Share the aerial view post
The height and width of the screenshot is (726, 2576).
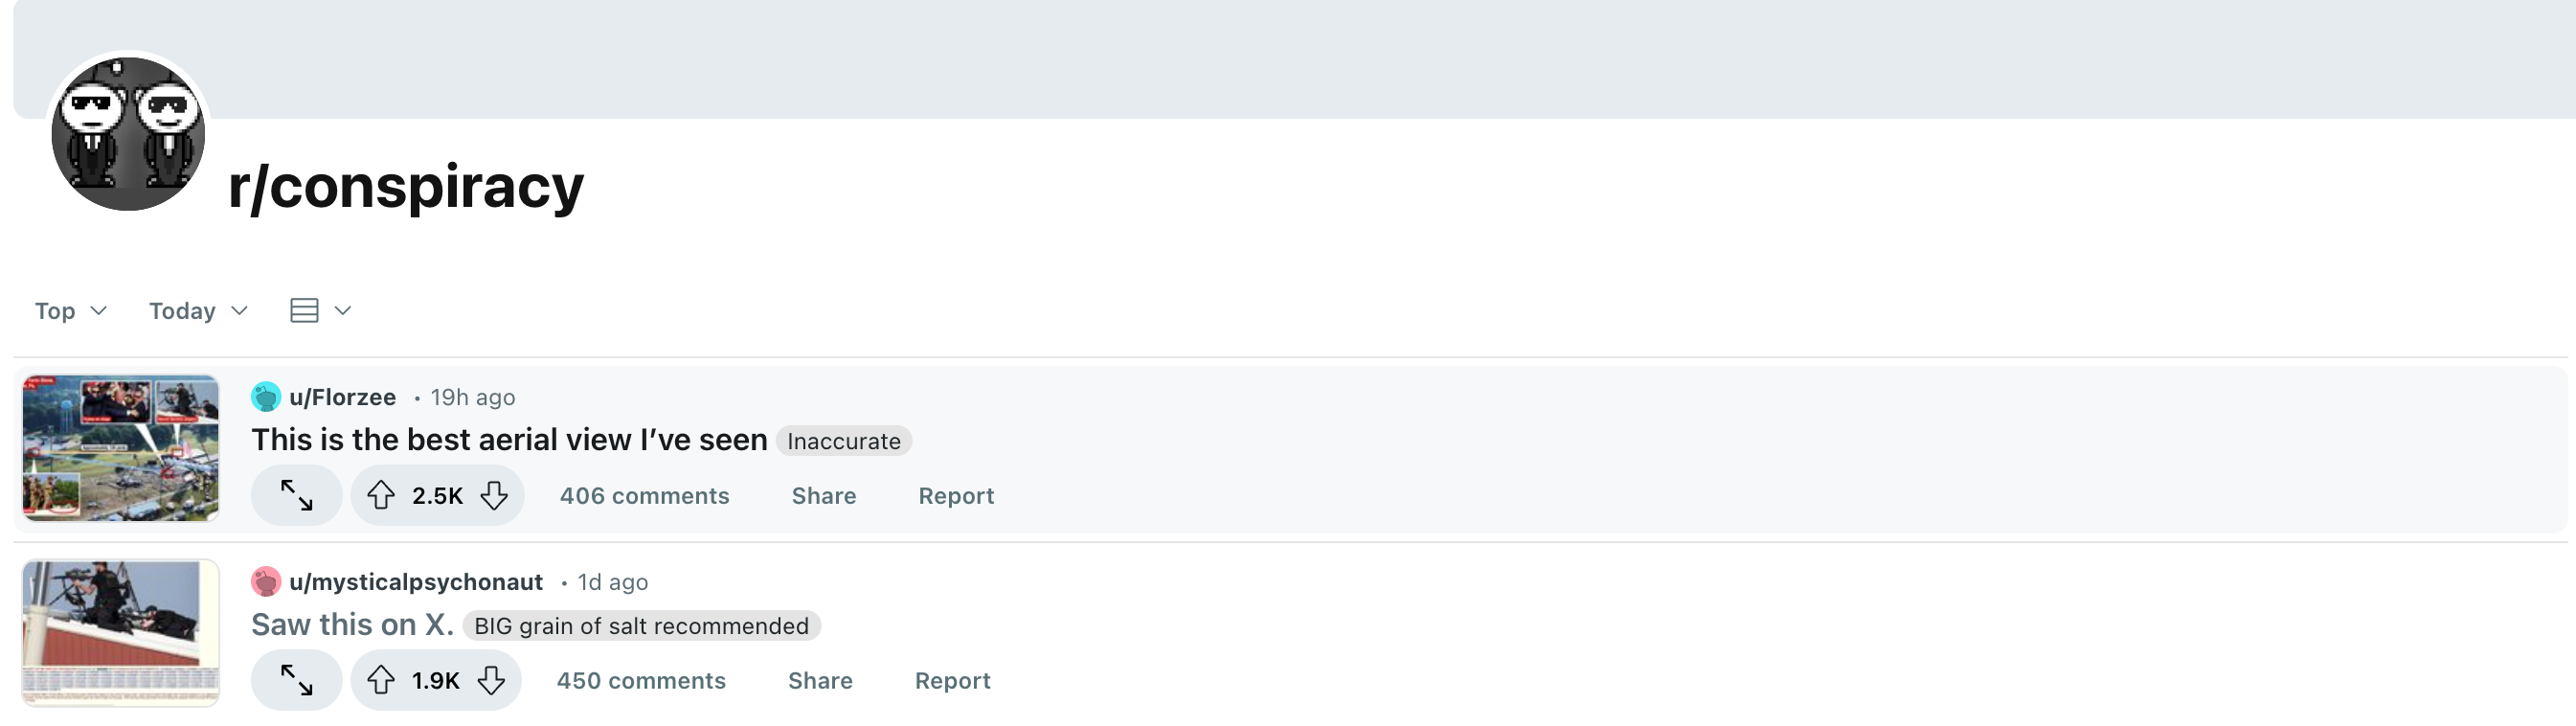click(824, 496)
